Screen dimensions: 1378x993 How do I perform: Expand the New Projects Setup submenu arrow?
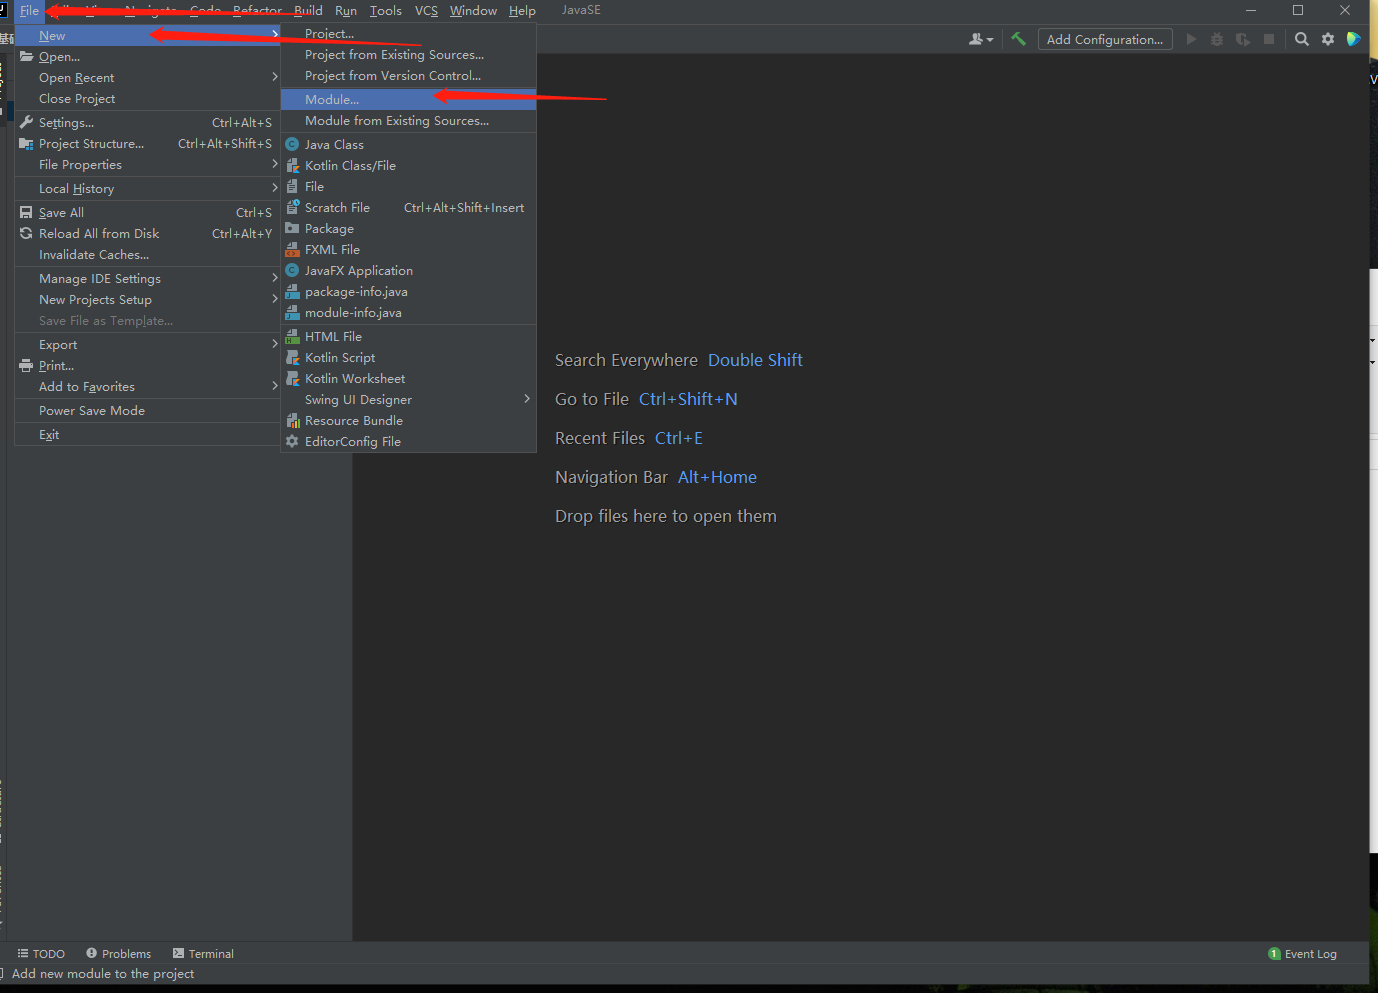274,299
